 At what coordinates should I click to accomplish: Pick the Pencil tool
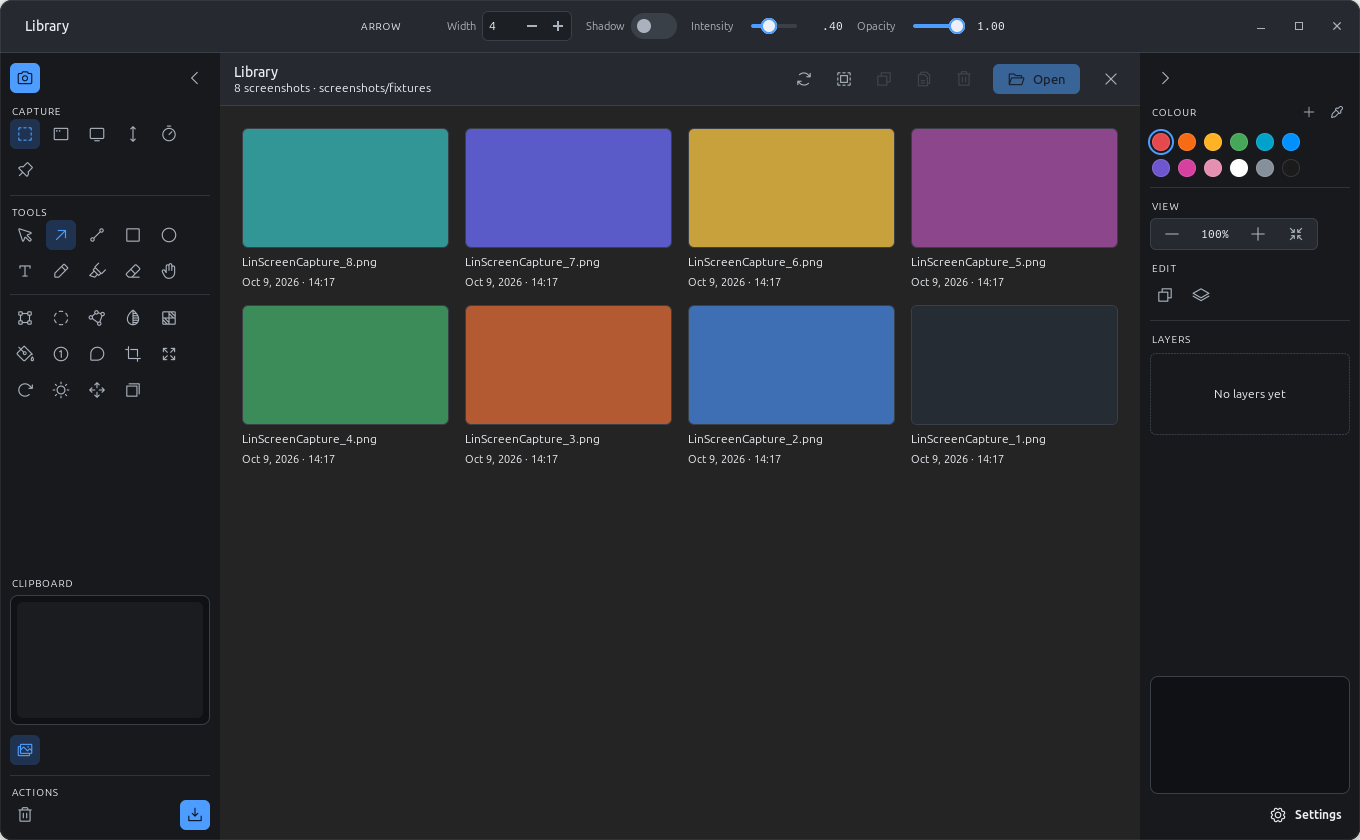pos(61,271)
